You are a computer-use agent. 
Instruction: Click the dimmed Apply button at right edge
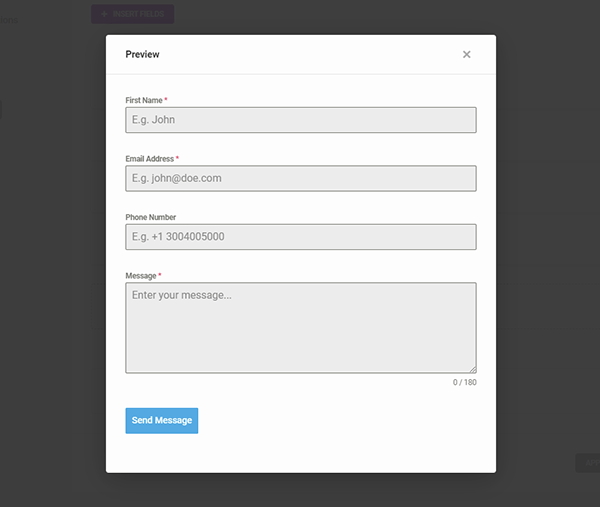pos(588,462)
